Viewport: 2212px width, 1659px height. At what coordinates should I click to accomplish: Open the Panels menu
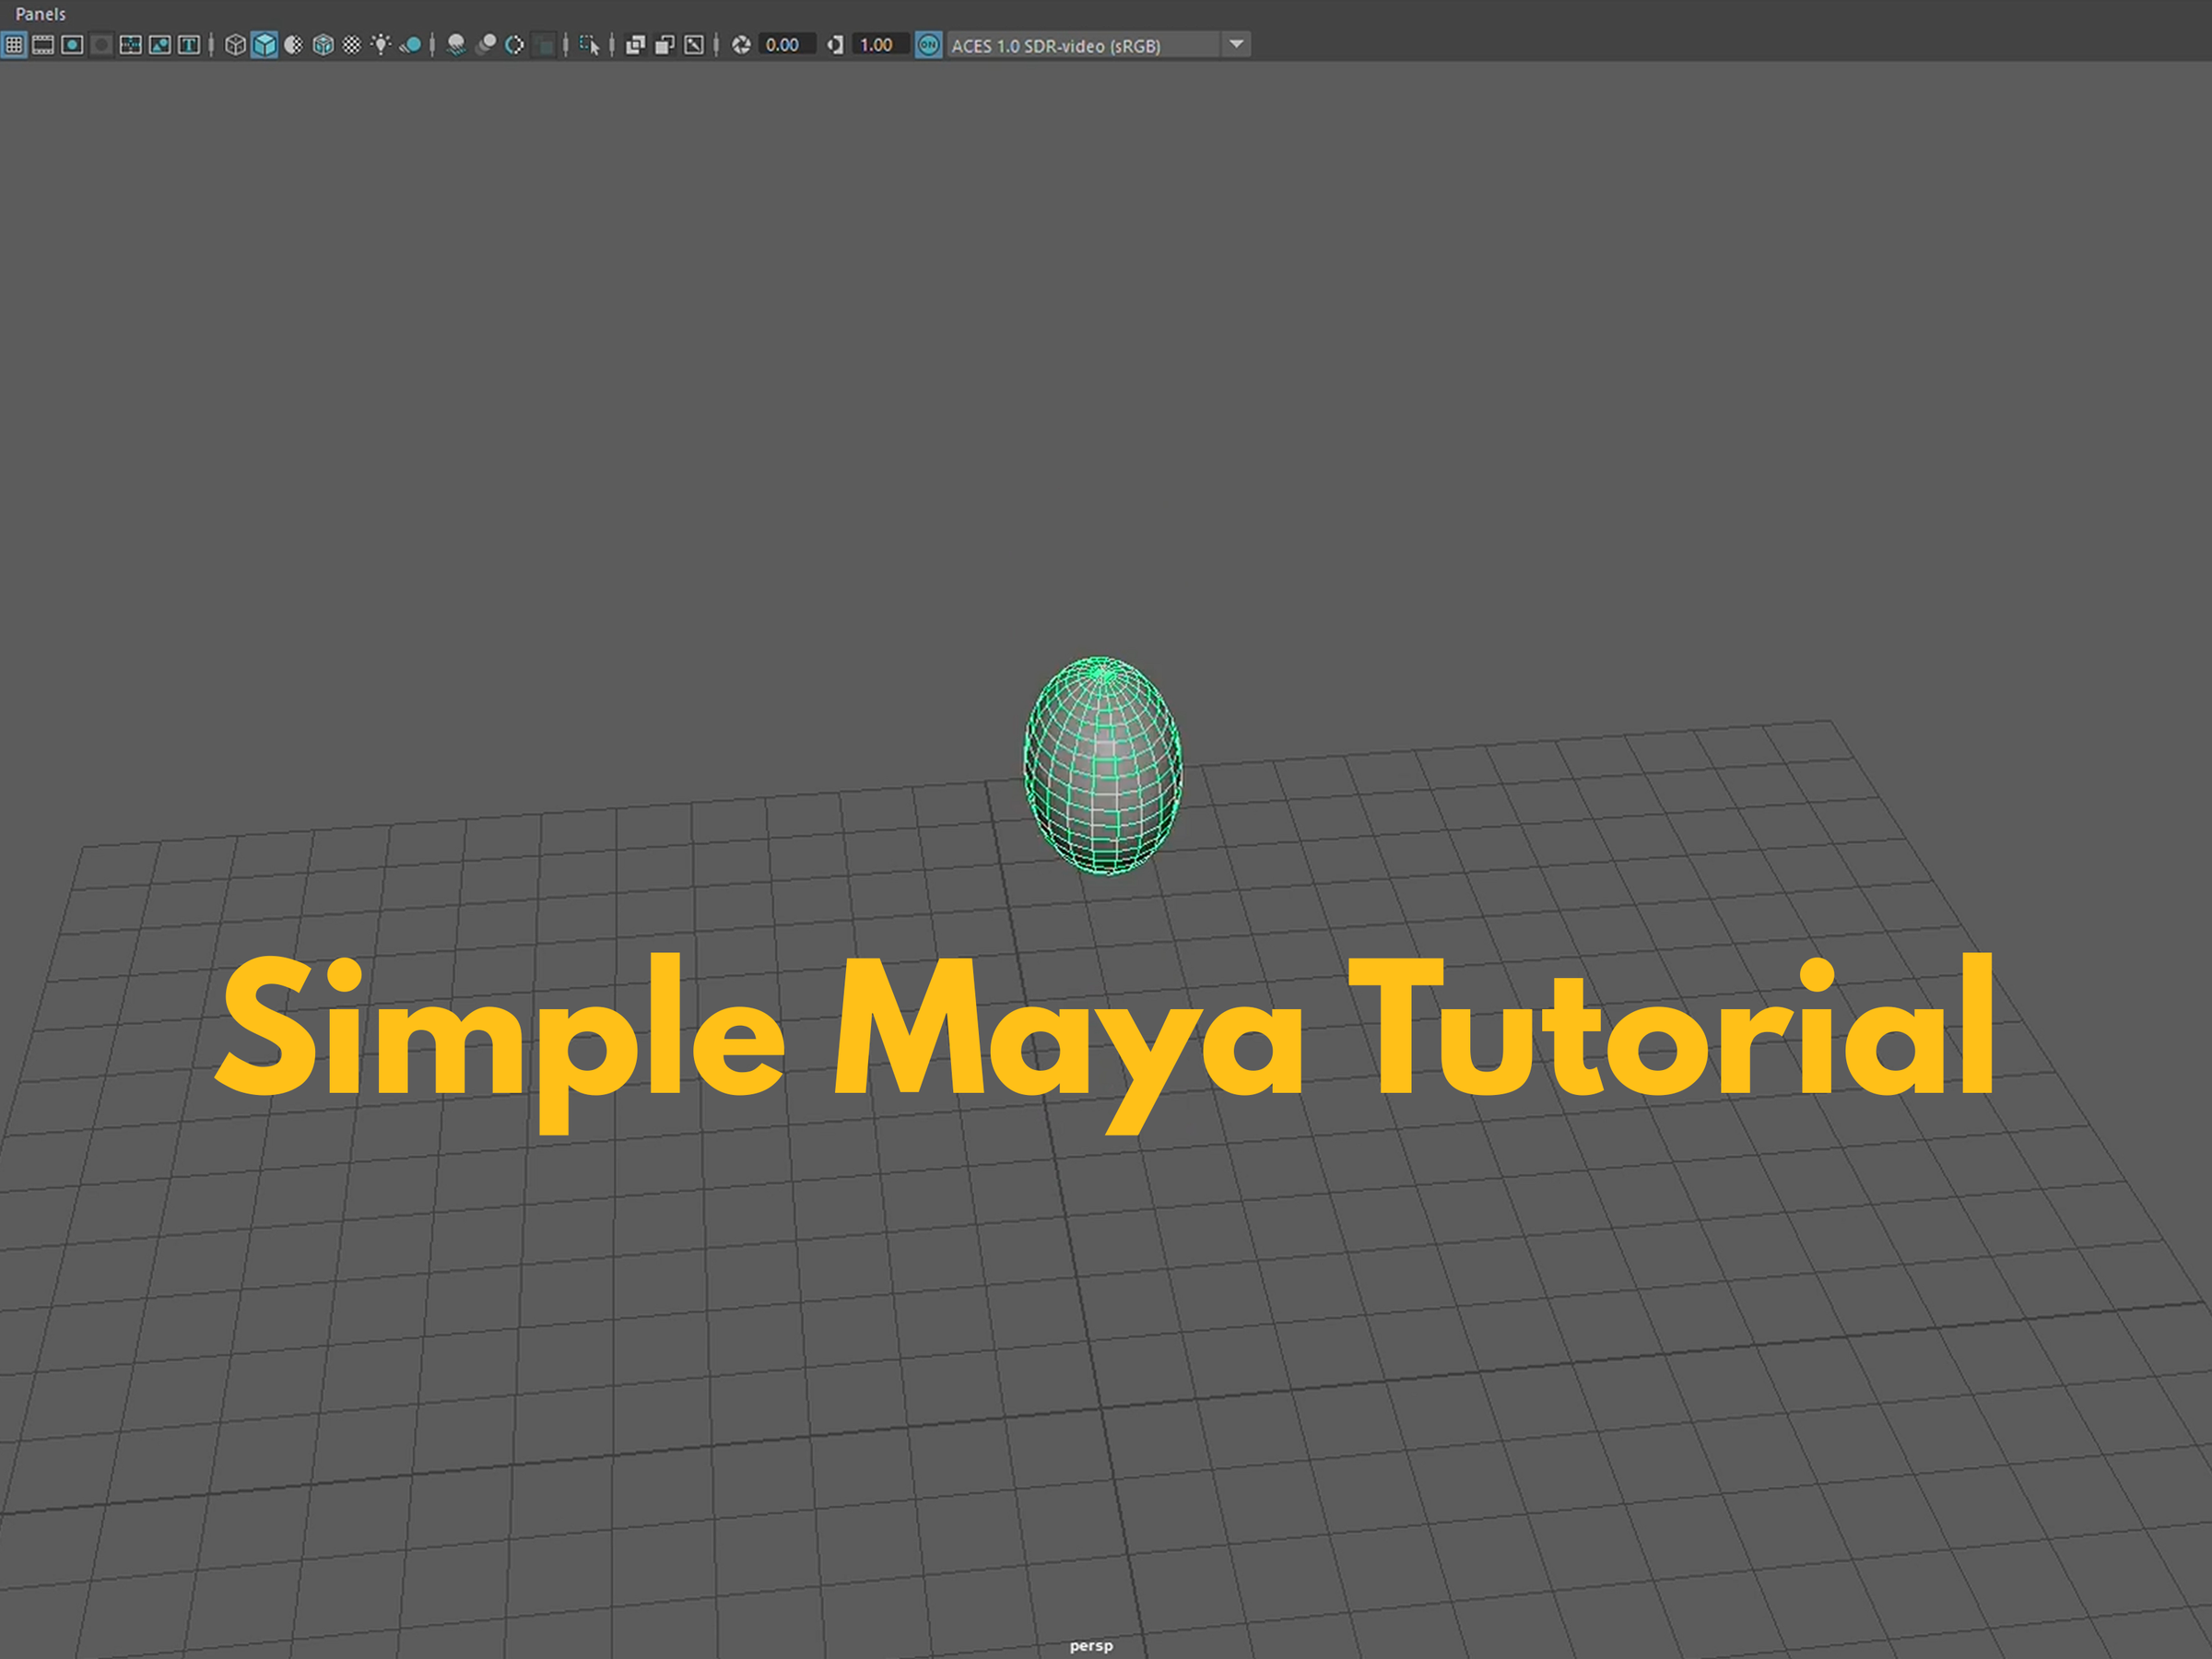coord(40,14)
